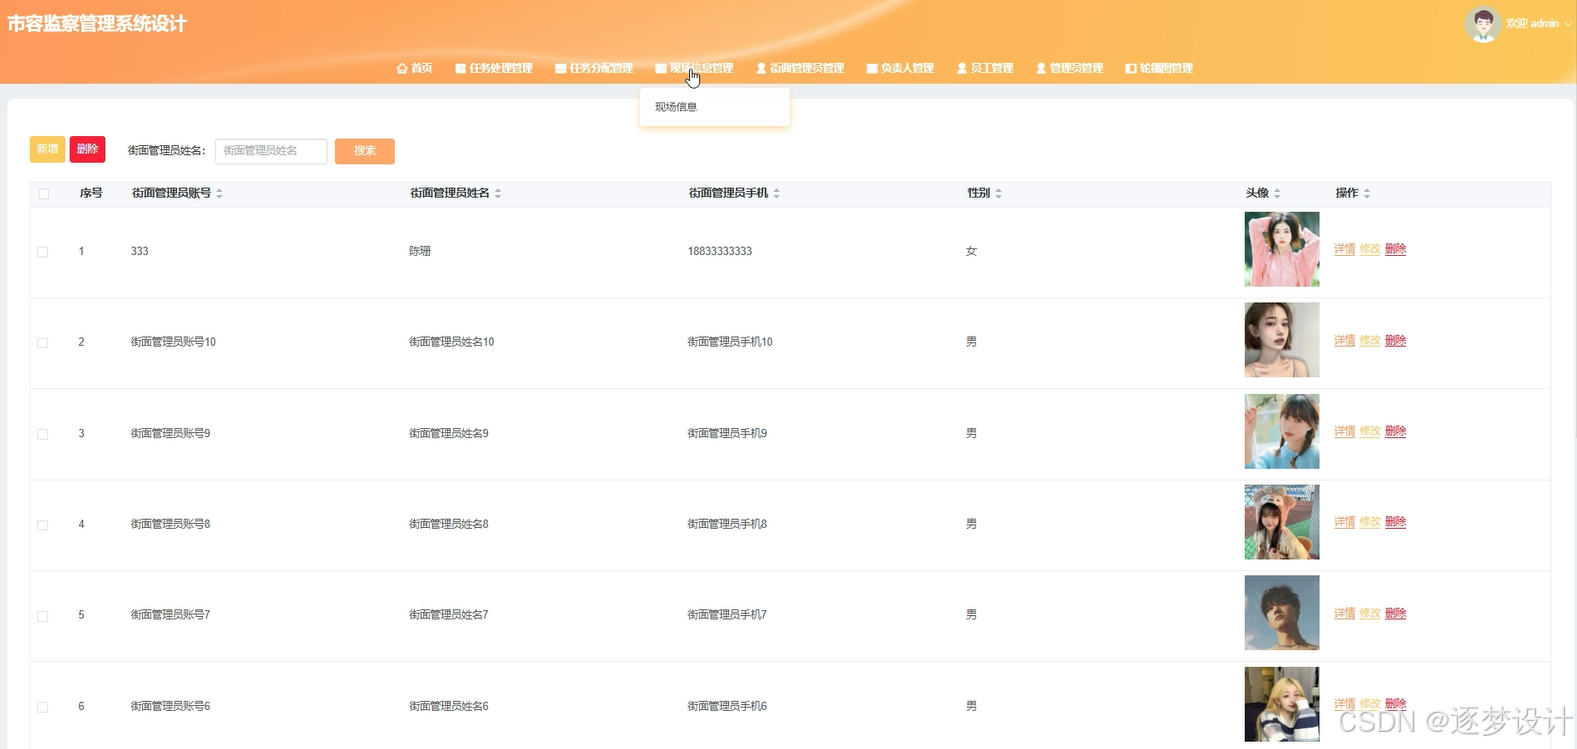
Task: Sort by 操作 column arrows
Action: click(x=1367, y=193)
